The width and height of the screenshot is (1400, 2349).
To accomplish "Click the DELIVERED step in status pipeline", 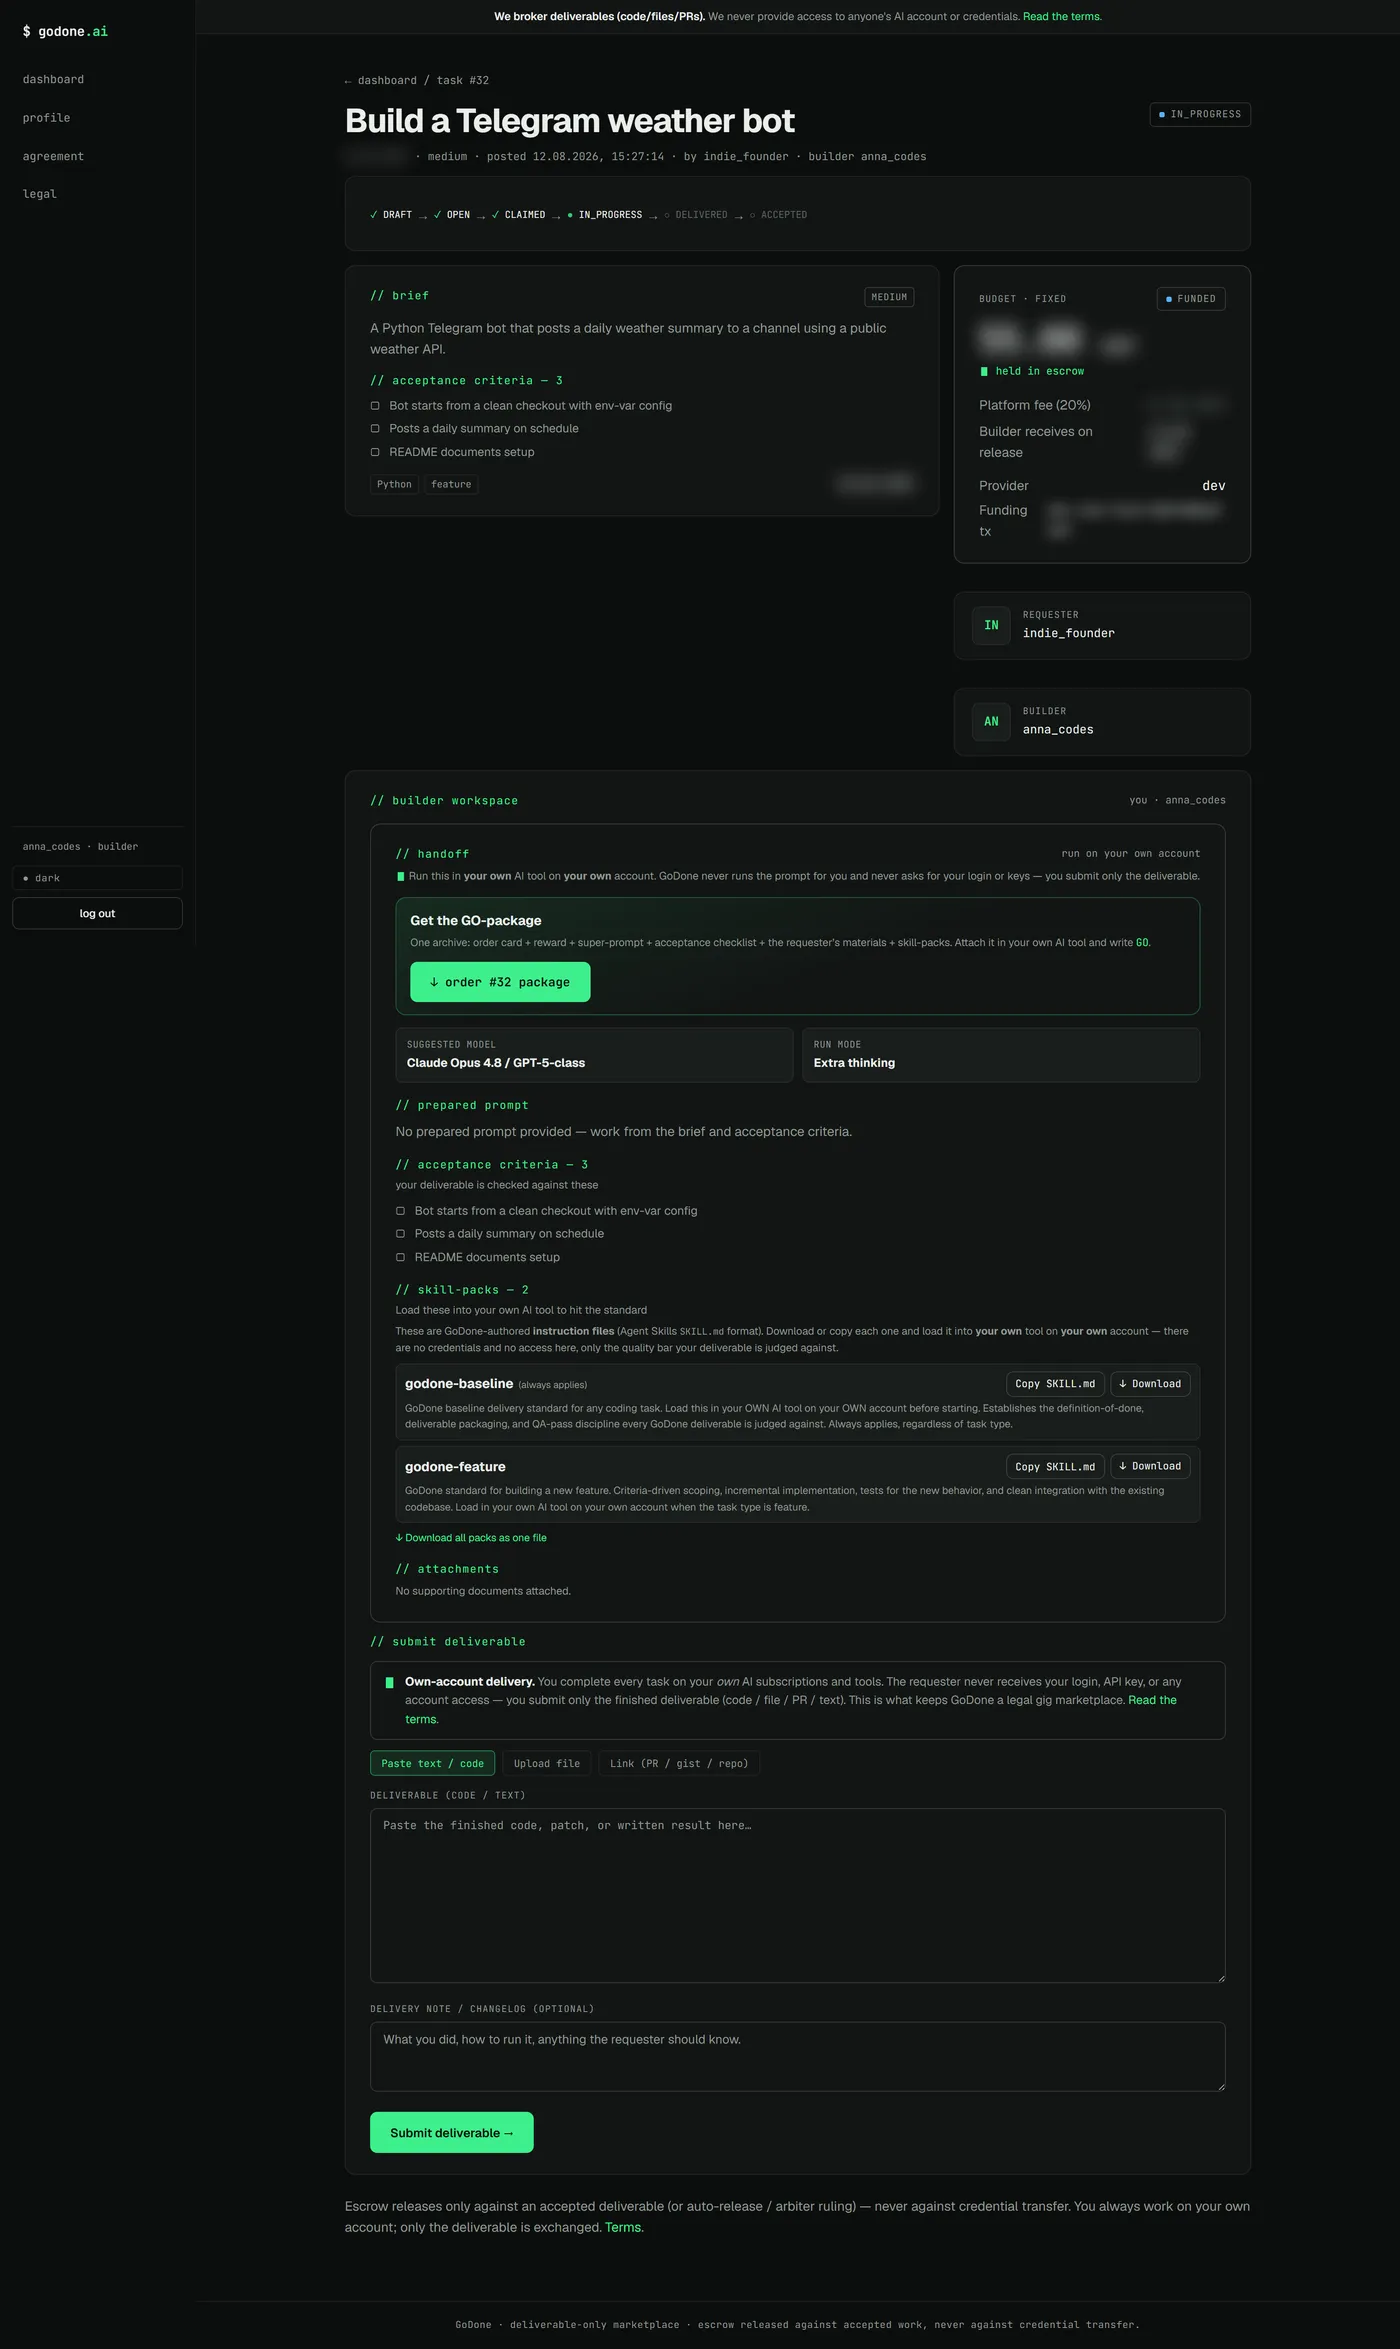I will point(696,215).
